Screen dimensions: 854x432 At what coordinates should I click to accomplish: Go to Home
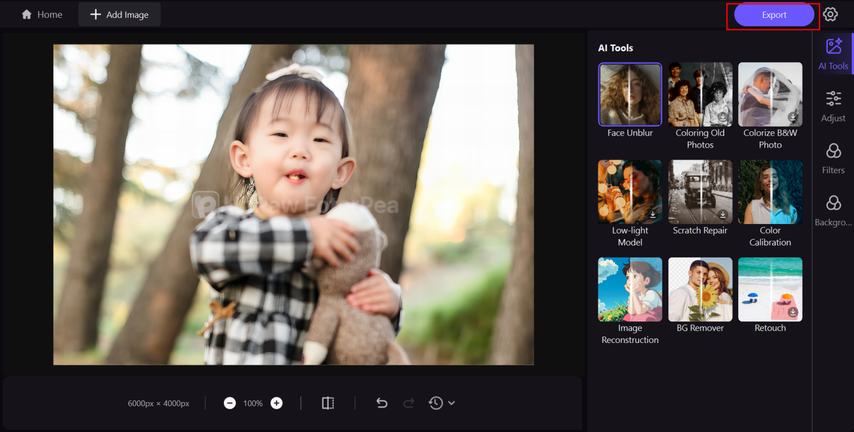click(42, 15)
